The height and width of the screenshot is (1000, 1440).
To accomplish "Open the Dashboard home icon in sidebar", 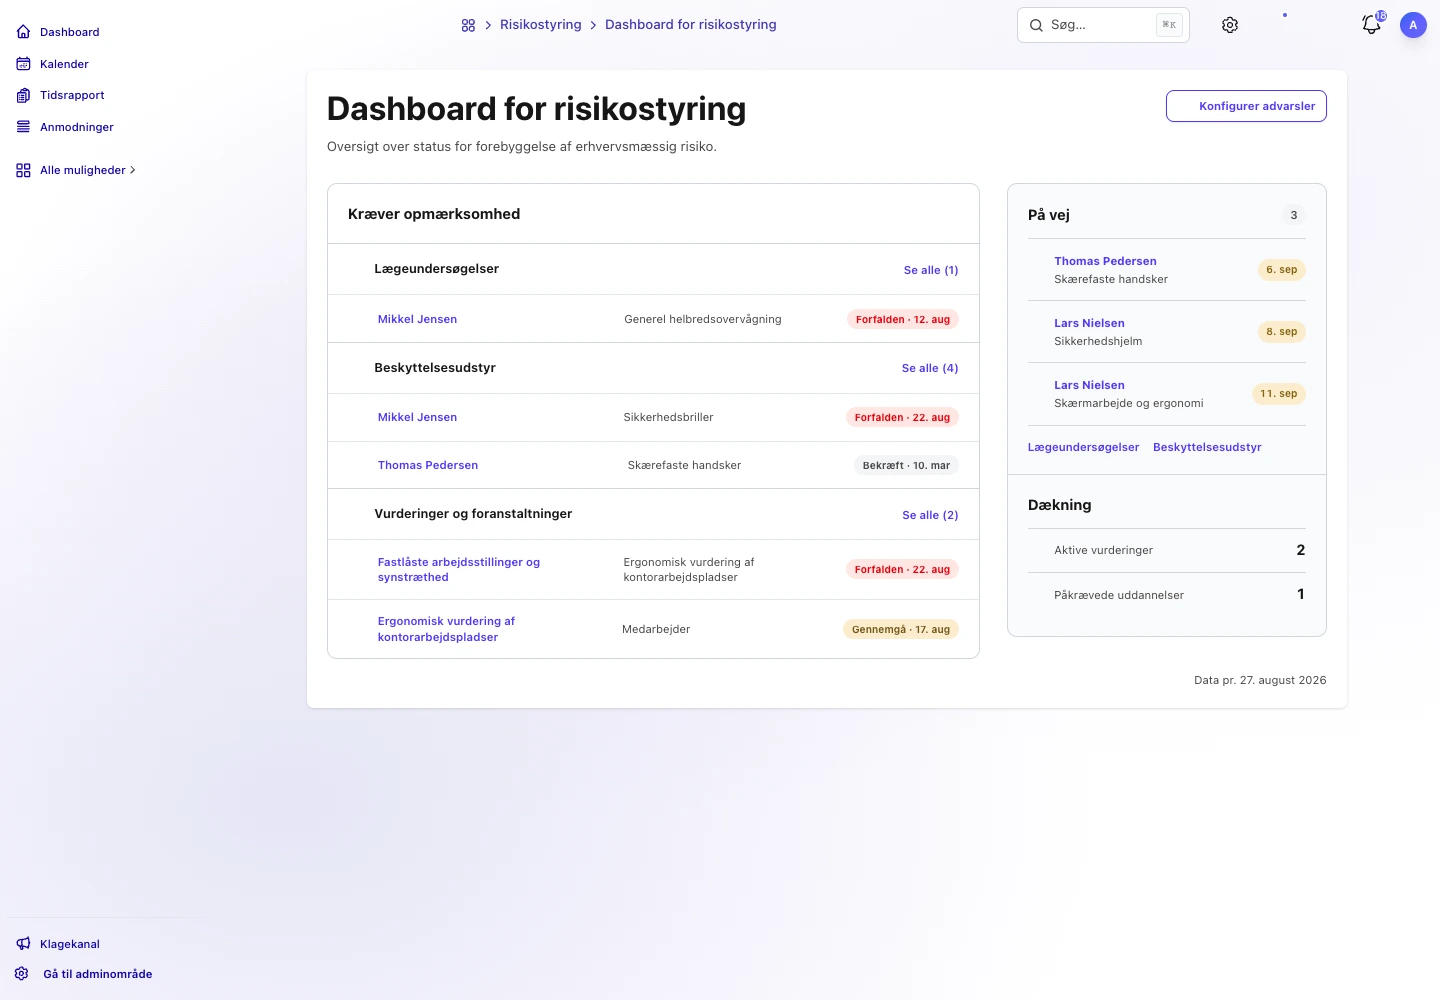I will pyautogui.click(x=23, y=32).
